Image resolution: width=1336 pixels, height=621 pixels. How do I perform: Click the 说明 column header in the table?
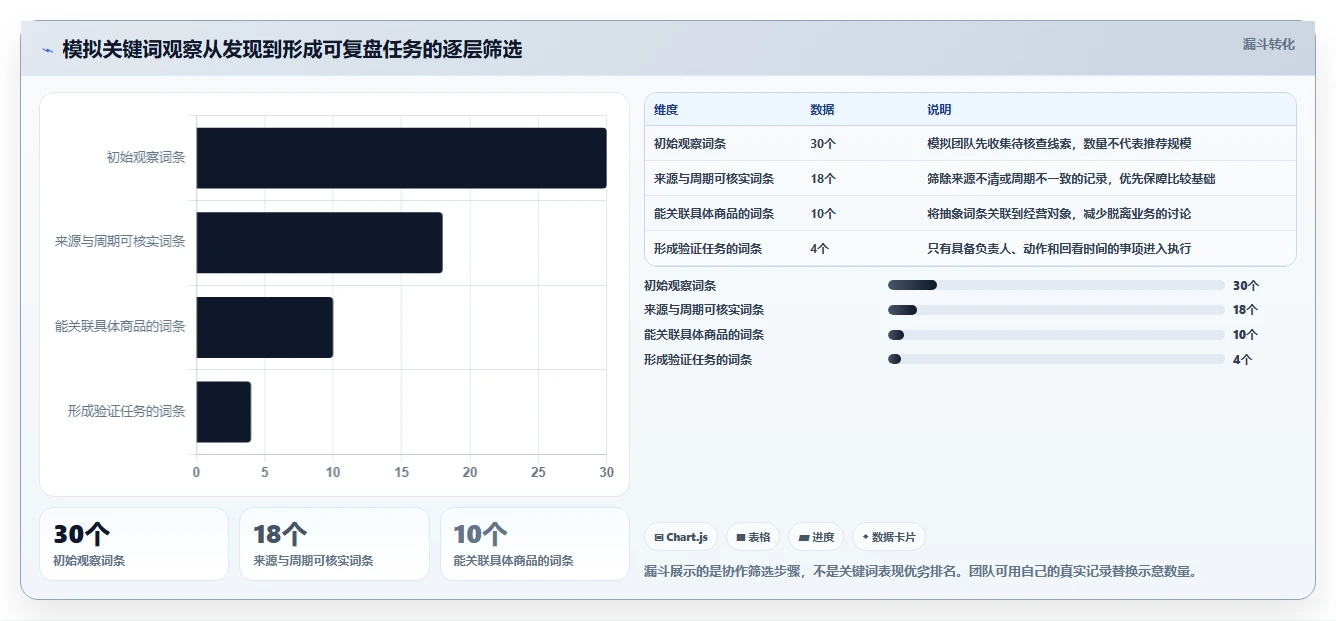pos(939,110)
